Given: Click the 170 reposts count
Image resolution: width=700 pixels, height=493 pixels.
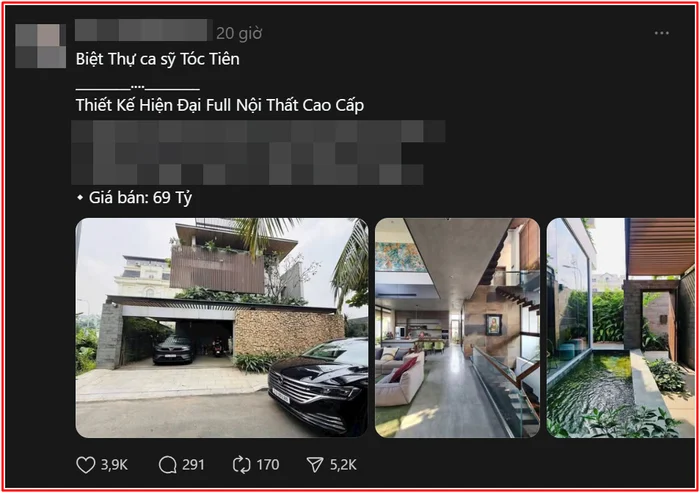Looking at the screenshot, I should click(268, 465).
